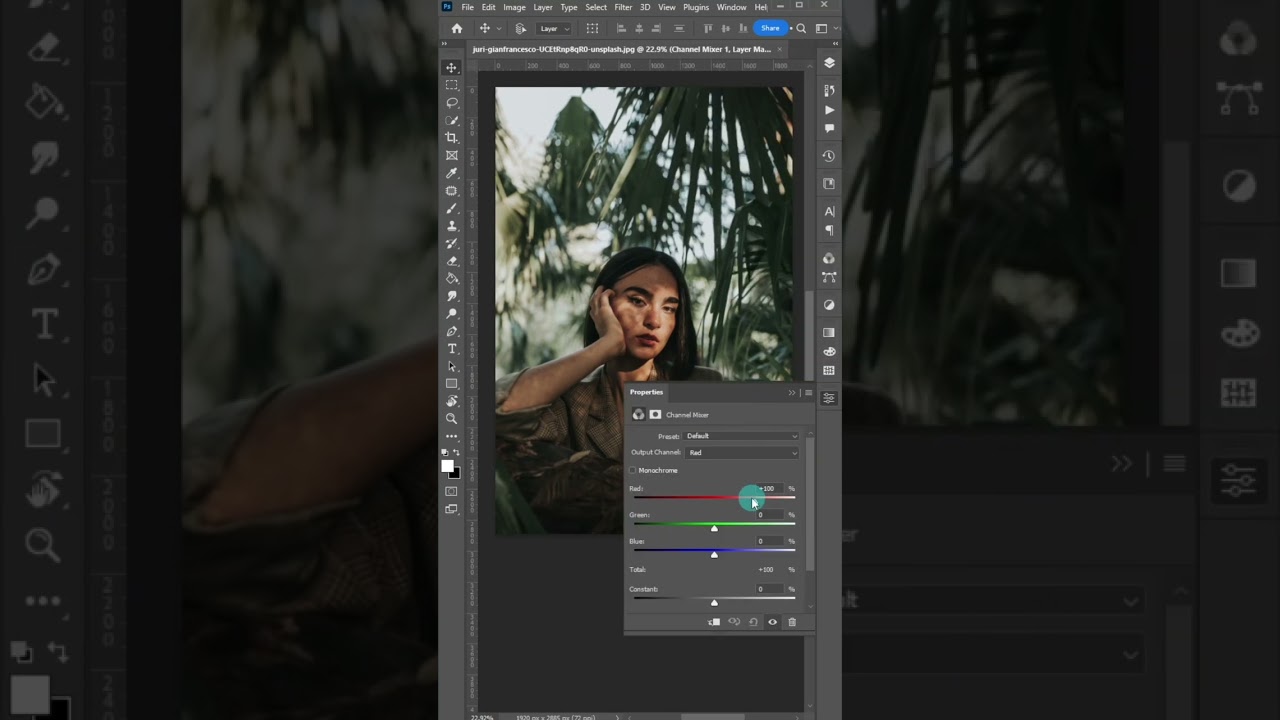
Task: Open Move tool preset picker arrow
Action: 498,29
